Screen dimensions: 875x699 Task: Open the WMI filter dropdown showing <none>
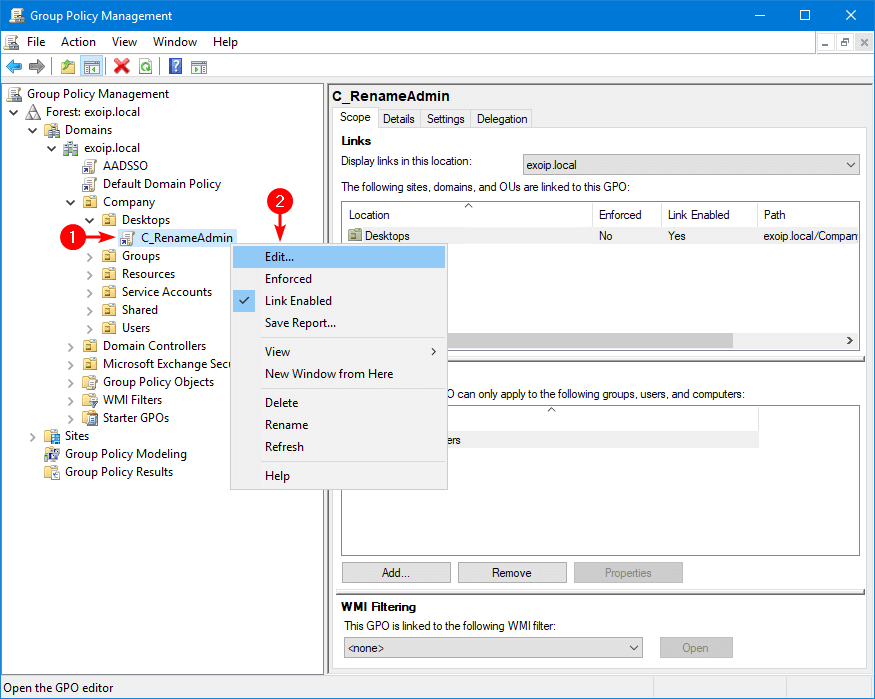(x=492, y=648)
